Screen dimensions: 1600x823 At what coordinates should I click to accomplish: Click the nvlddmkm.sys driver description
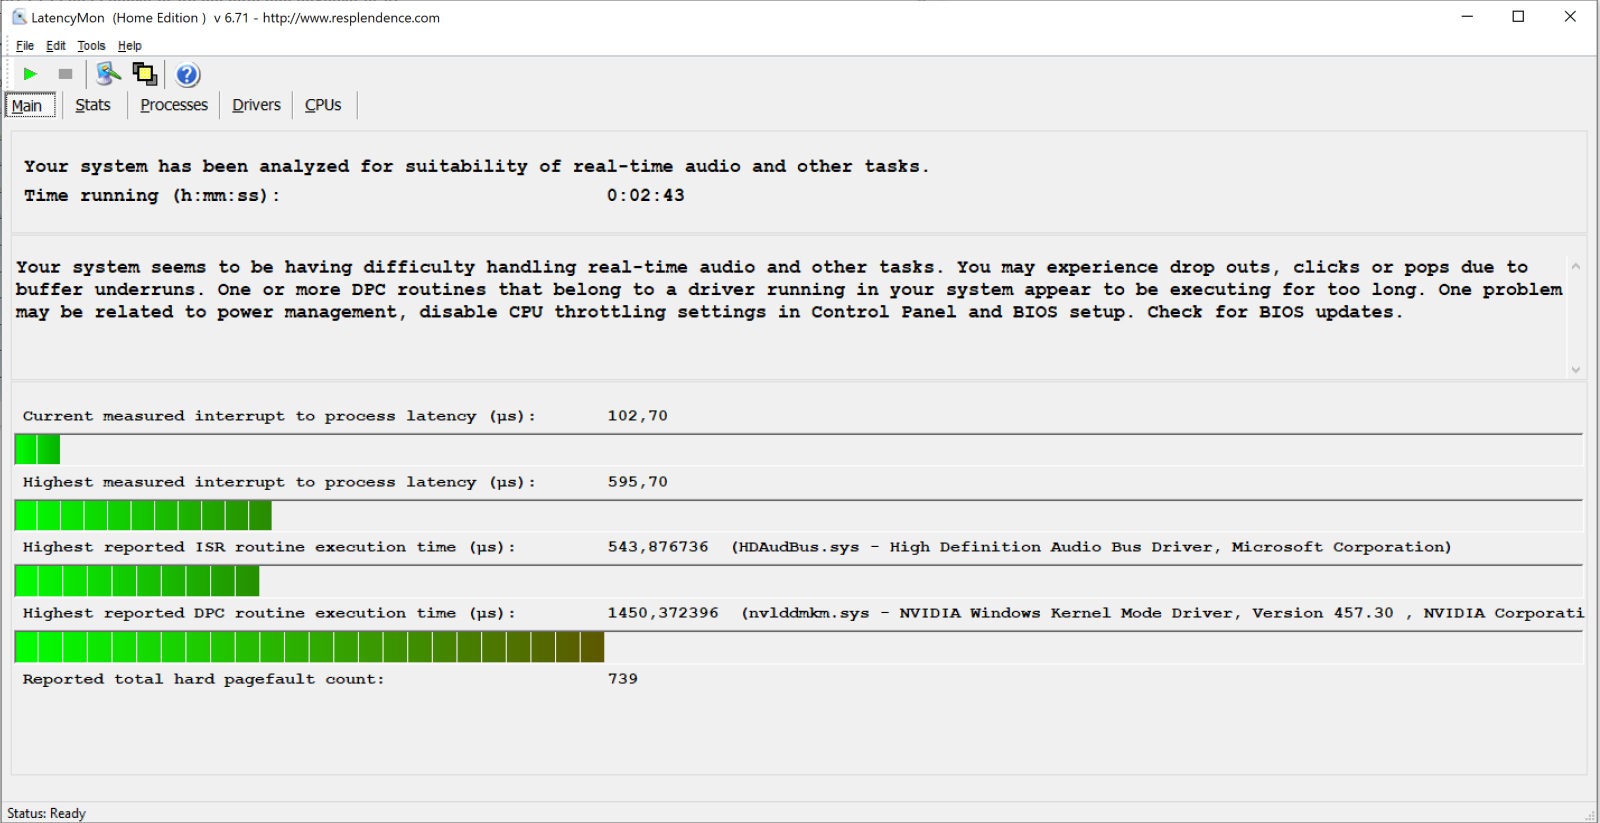click(1162, 613)
